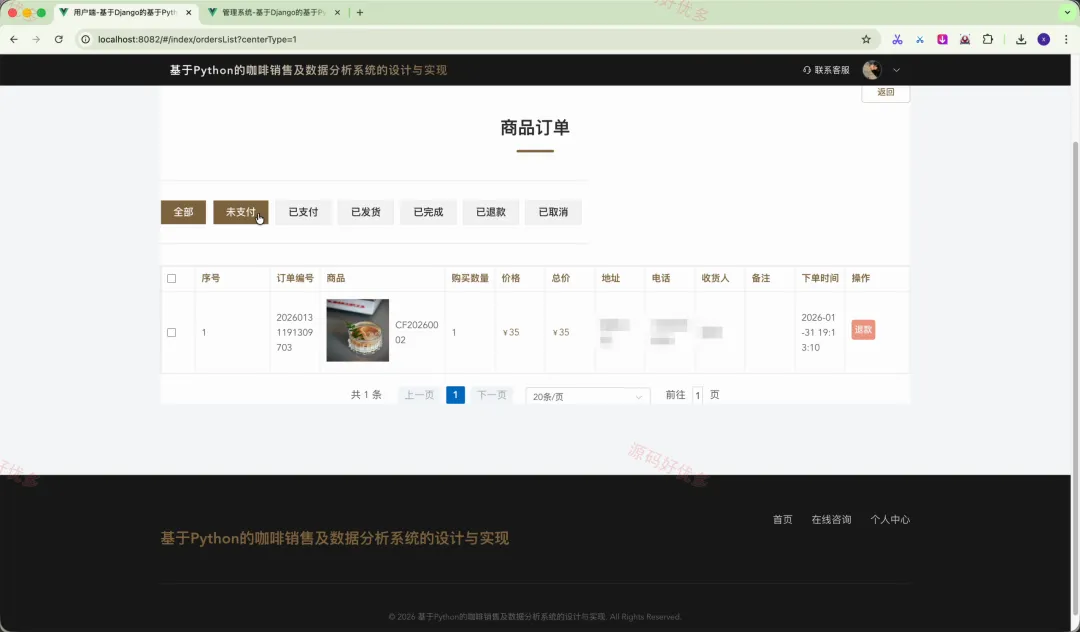Check the select-all checkbox in table header
This screenshot has width=1080, height=632.
click(172, 278)
